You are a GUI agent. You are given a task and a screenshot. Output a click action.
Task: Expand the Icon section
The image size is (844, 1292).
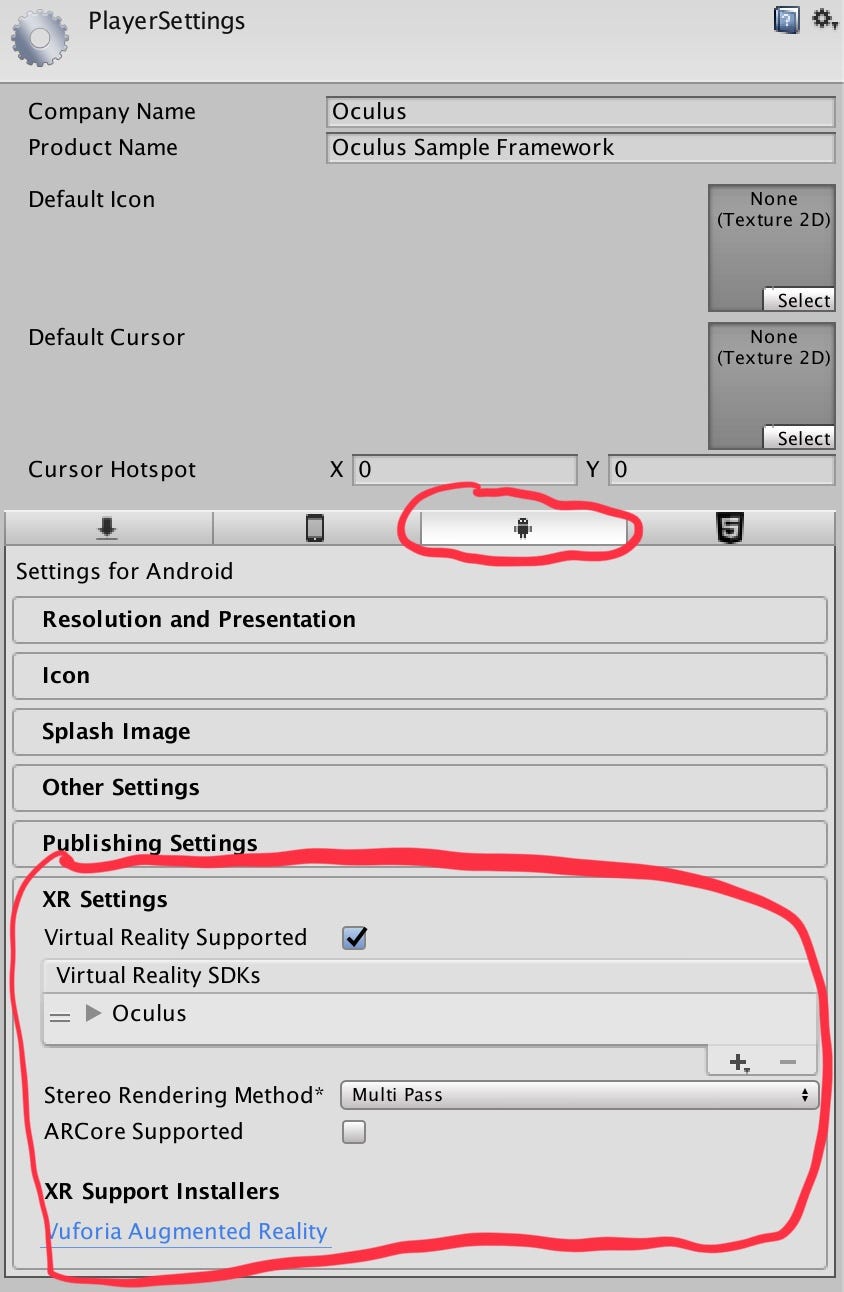tap(420, 676)
